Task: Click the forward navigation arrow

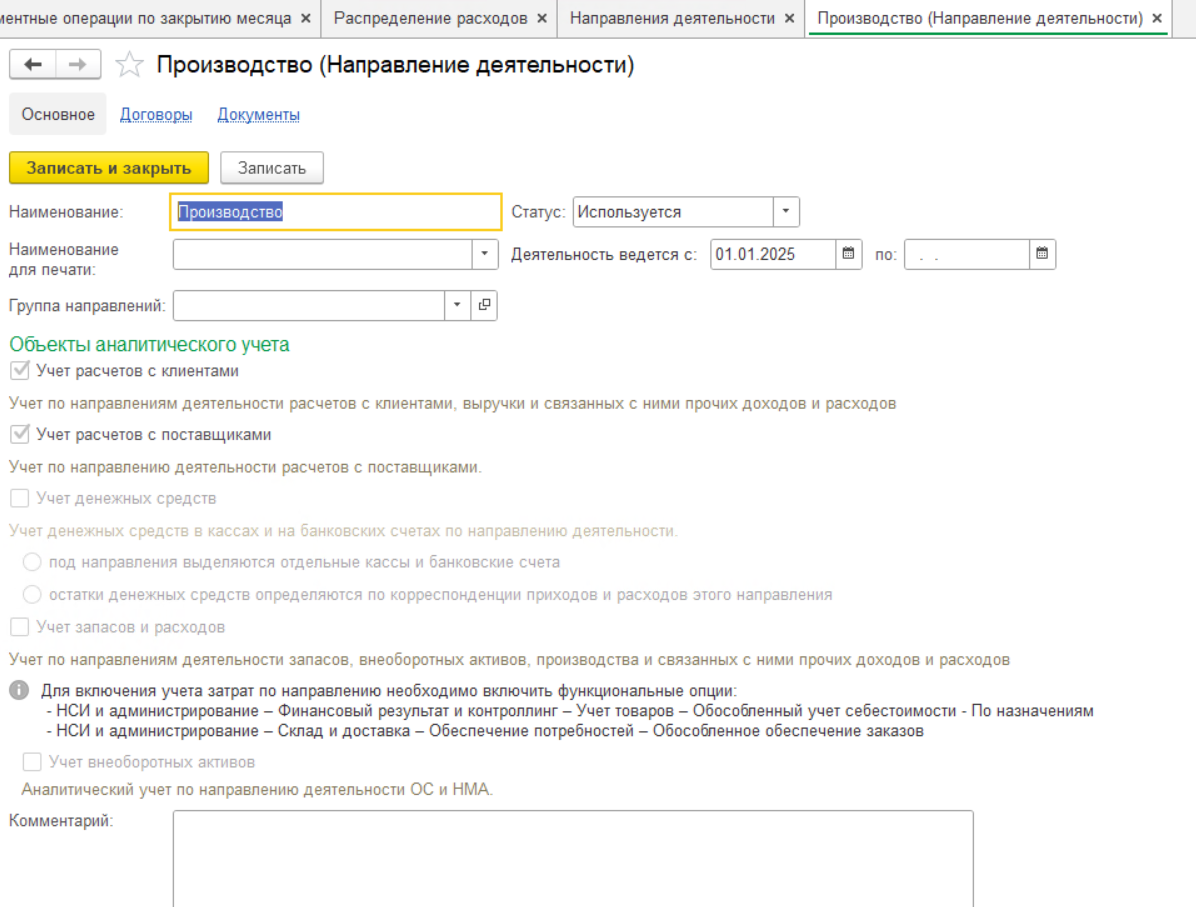Action: (x=78, y=65)
